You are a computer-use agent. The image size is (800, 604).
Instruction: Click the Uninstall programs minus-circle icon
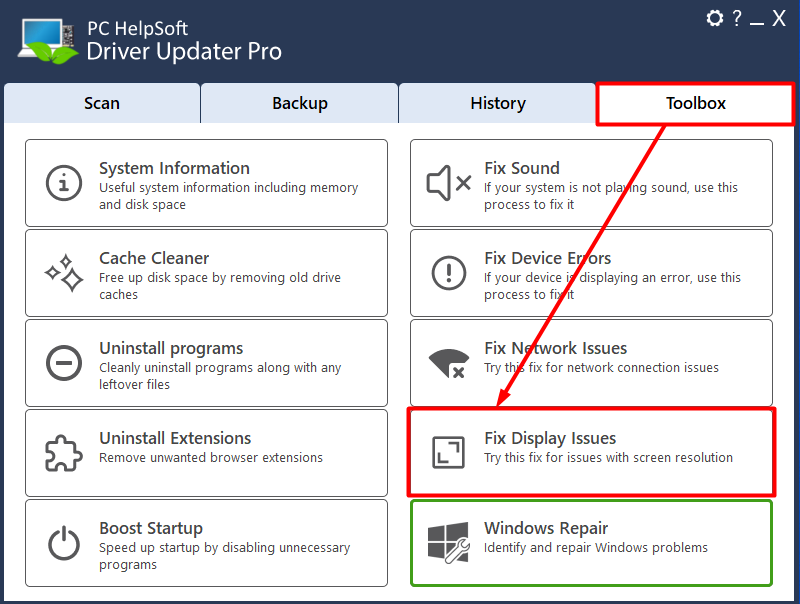[x=64, y=363]
